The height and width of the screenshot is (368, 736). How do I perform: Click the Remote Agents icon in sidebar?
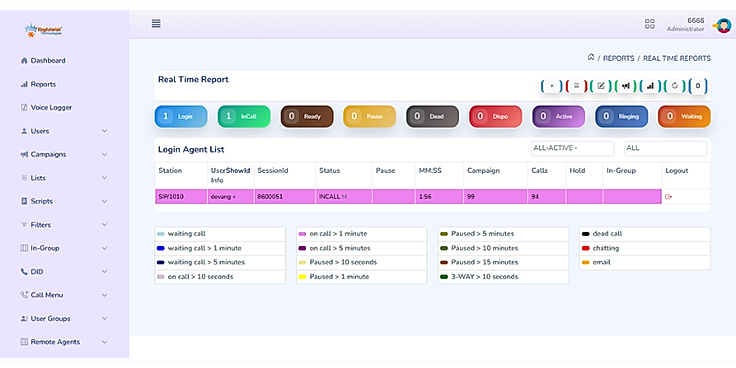pyautogui.click(x=24, y=342)
